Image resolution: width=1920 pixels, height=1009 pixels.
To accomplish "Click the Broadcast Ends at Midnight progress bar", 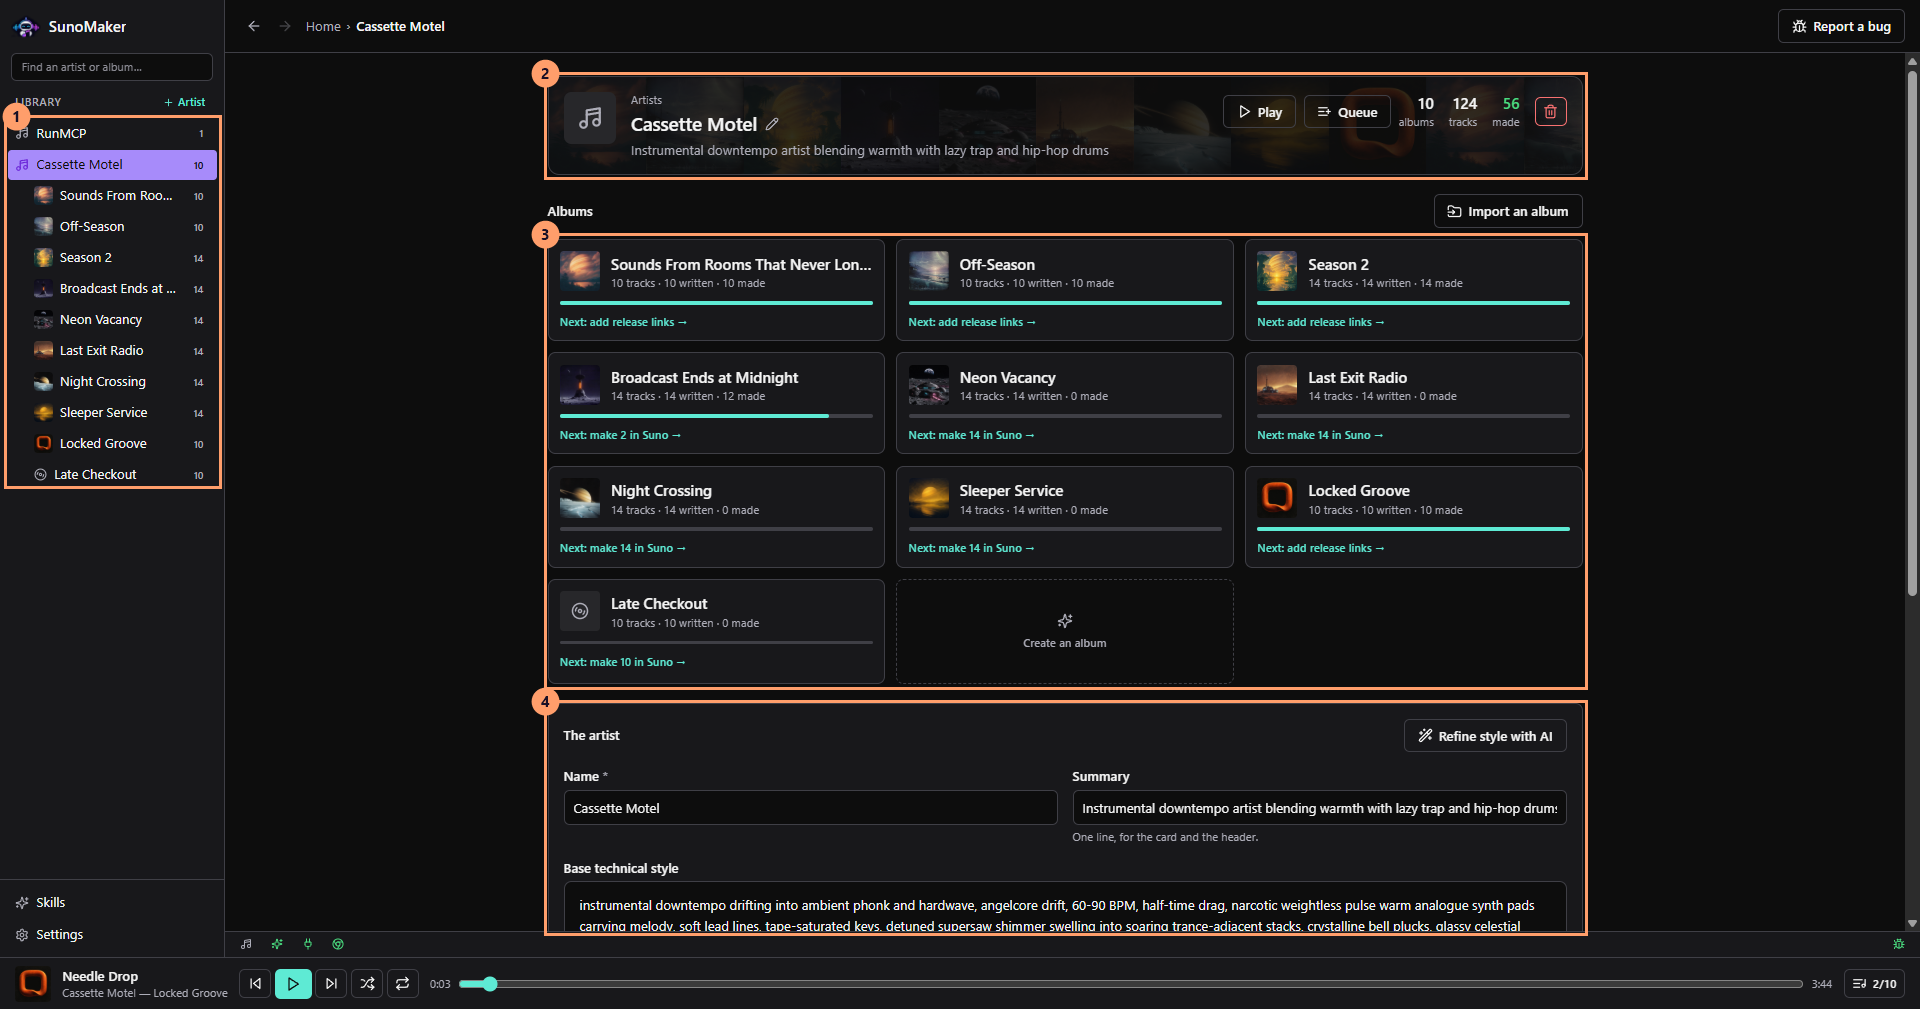I will tap(716, 416).
